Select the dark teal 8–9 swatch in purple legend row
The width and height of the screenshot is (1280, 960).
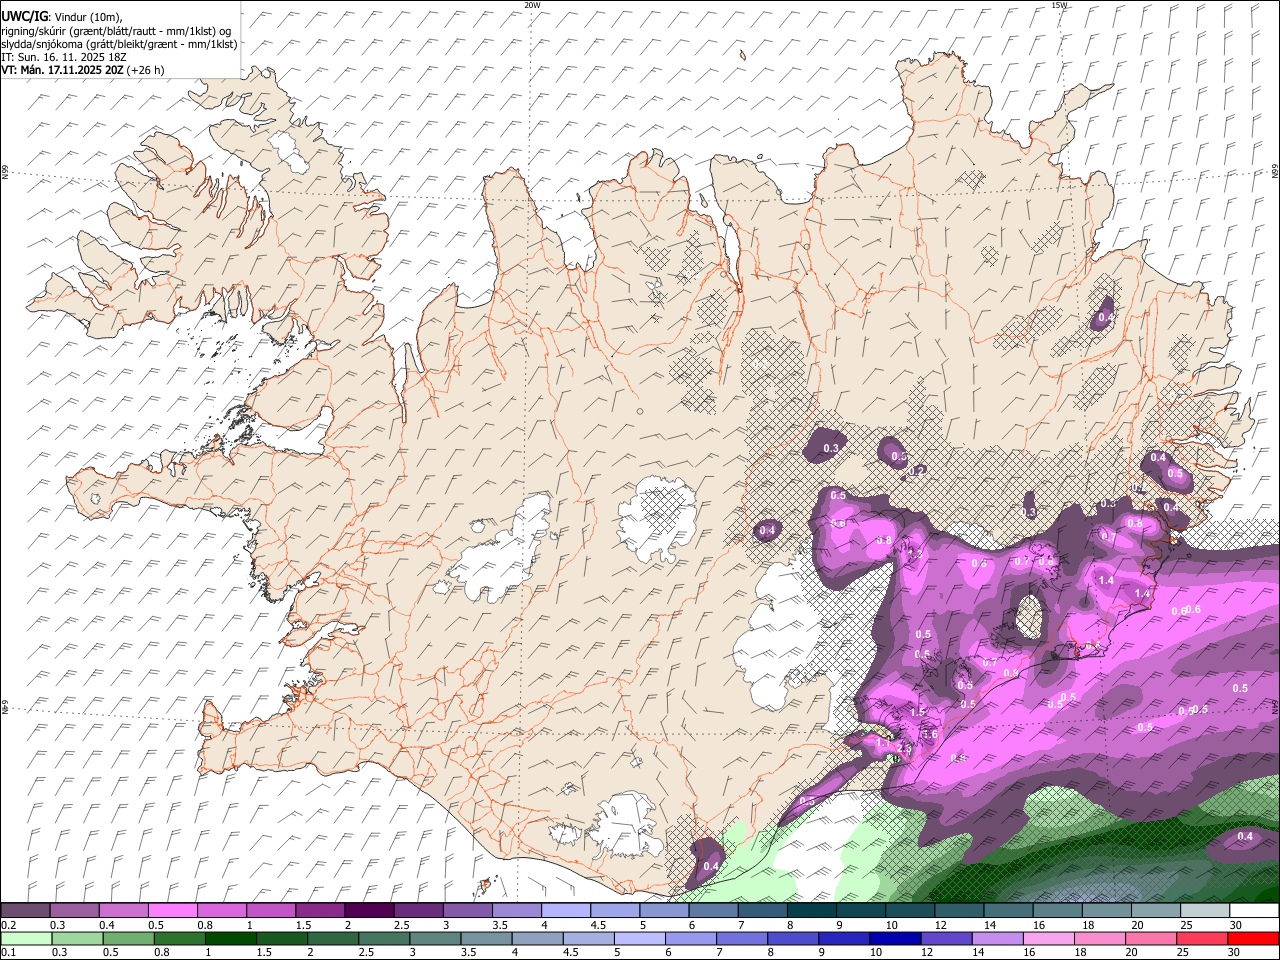(810, 911)
